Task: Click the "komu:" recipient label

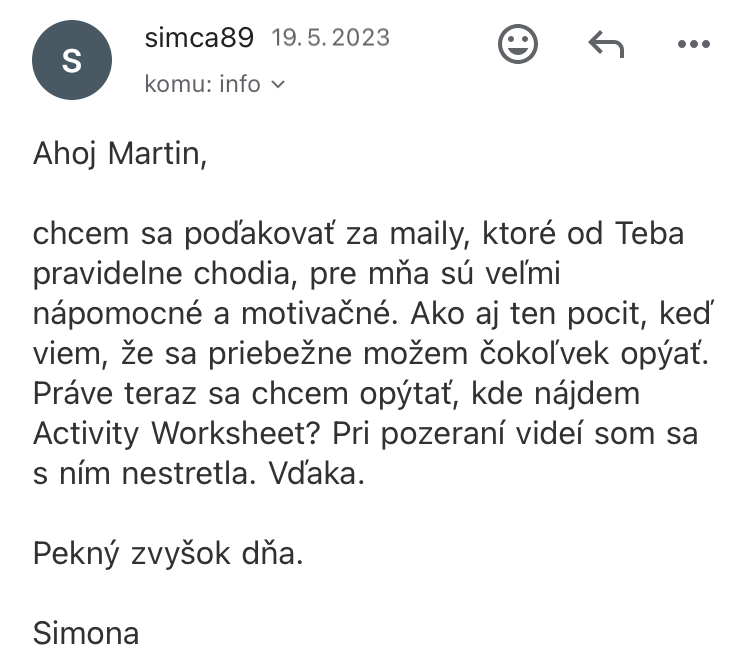Action: click(178, 84)
